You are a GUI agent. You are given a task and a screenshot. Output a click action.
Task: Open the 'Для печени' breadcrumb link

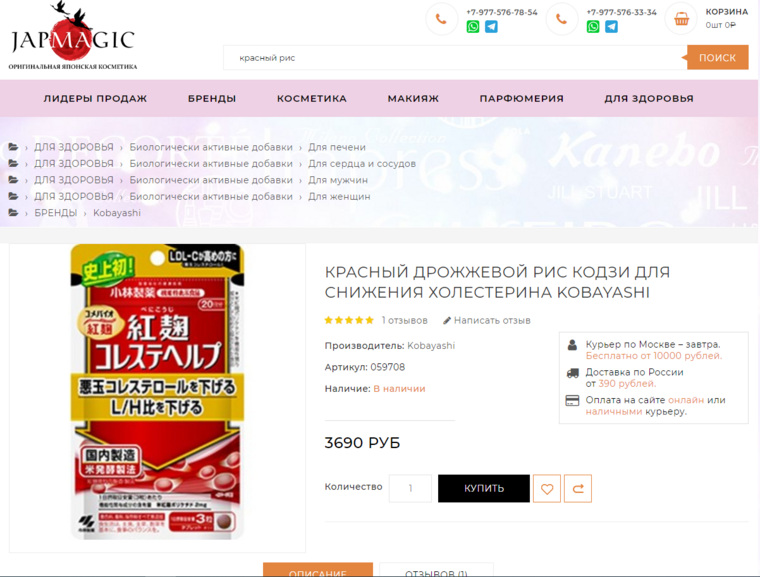click(x=337, y=147)
